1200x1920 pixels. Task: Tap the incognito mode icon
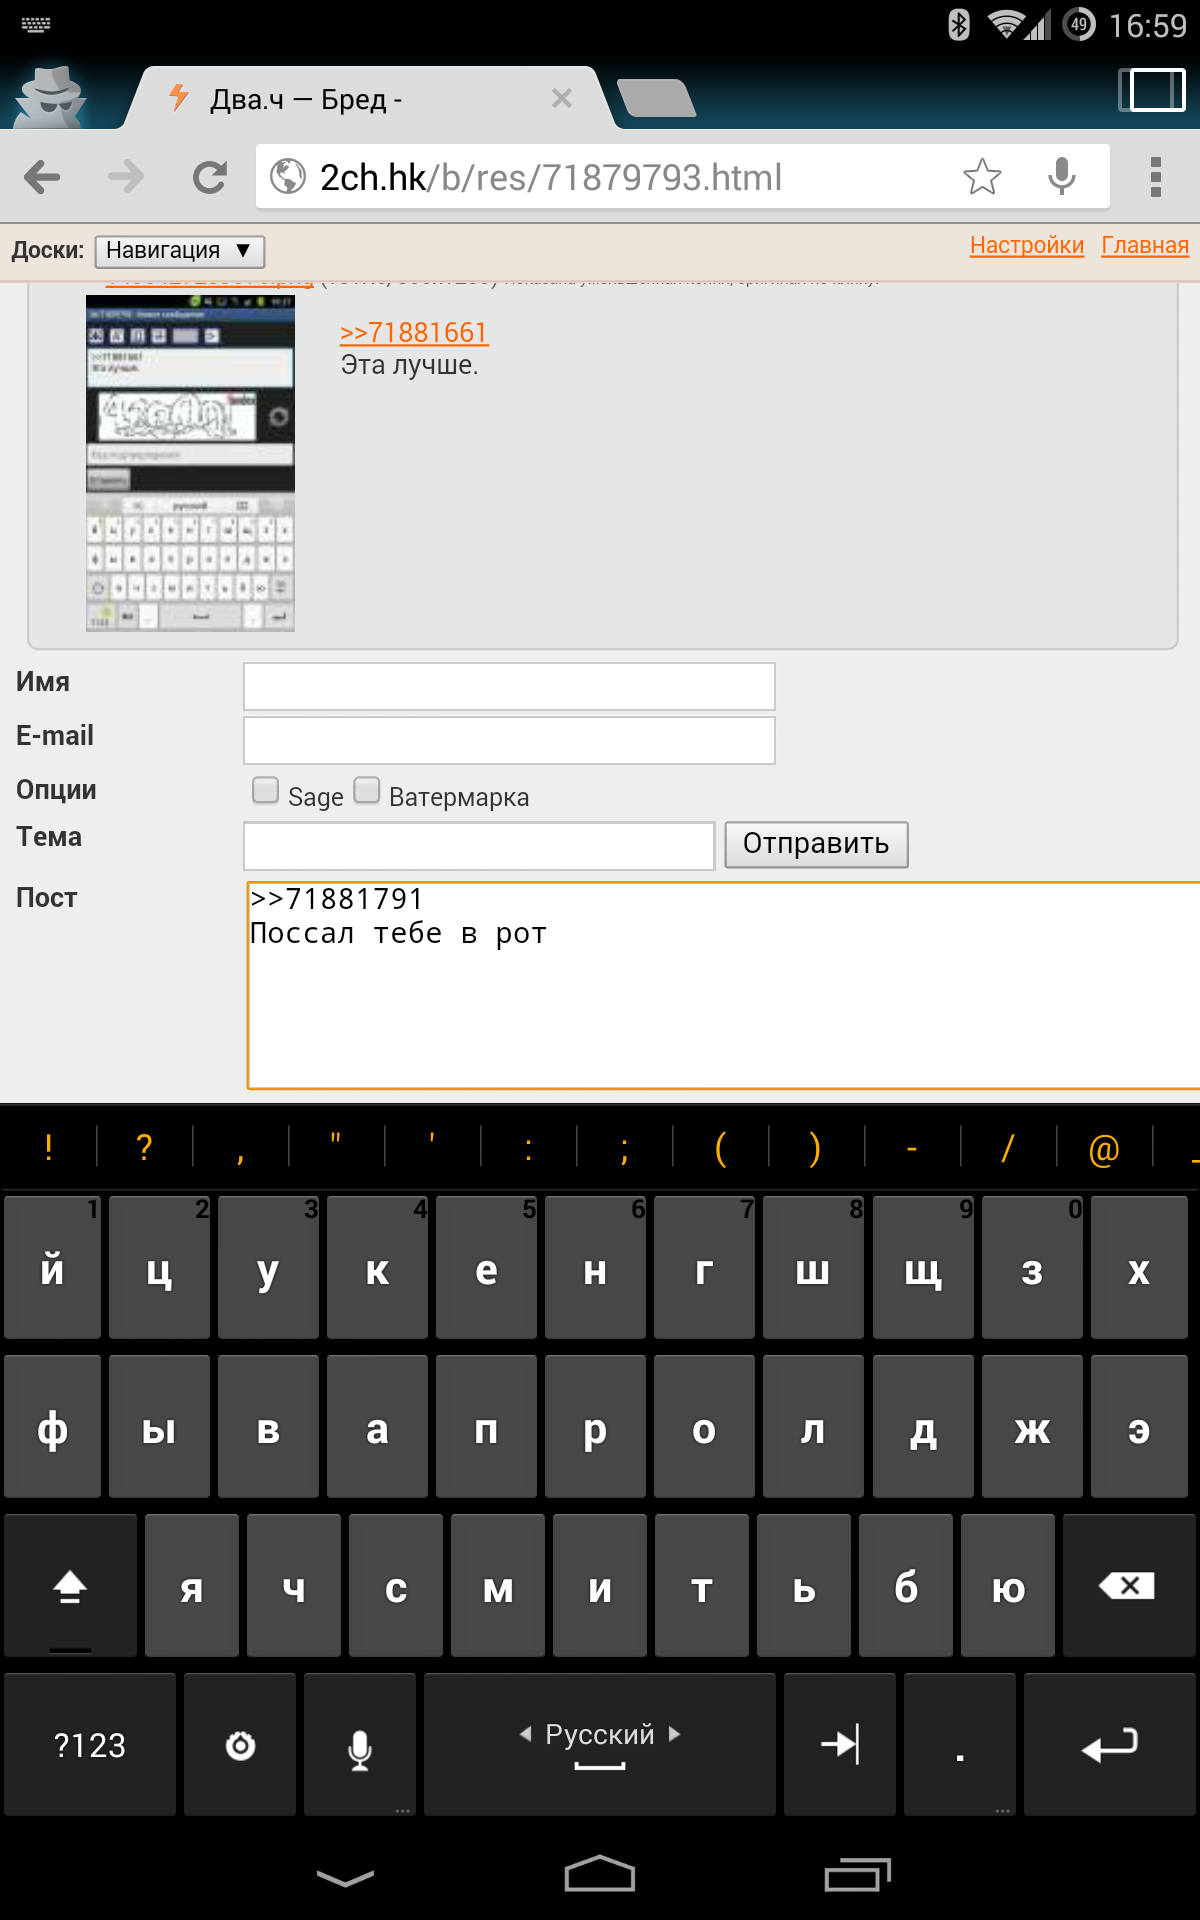(x=50, y=96)
